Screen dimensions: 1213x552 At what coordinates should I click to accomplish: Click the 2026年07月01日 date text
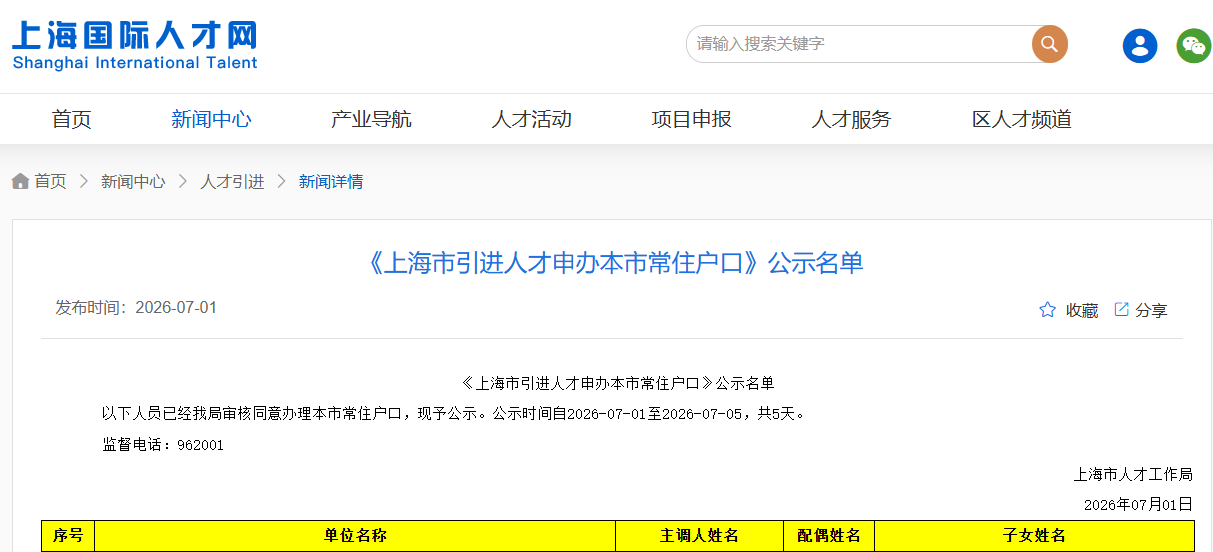1138,504
